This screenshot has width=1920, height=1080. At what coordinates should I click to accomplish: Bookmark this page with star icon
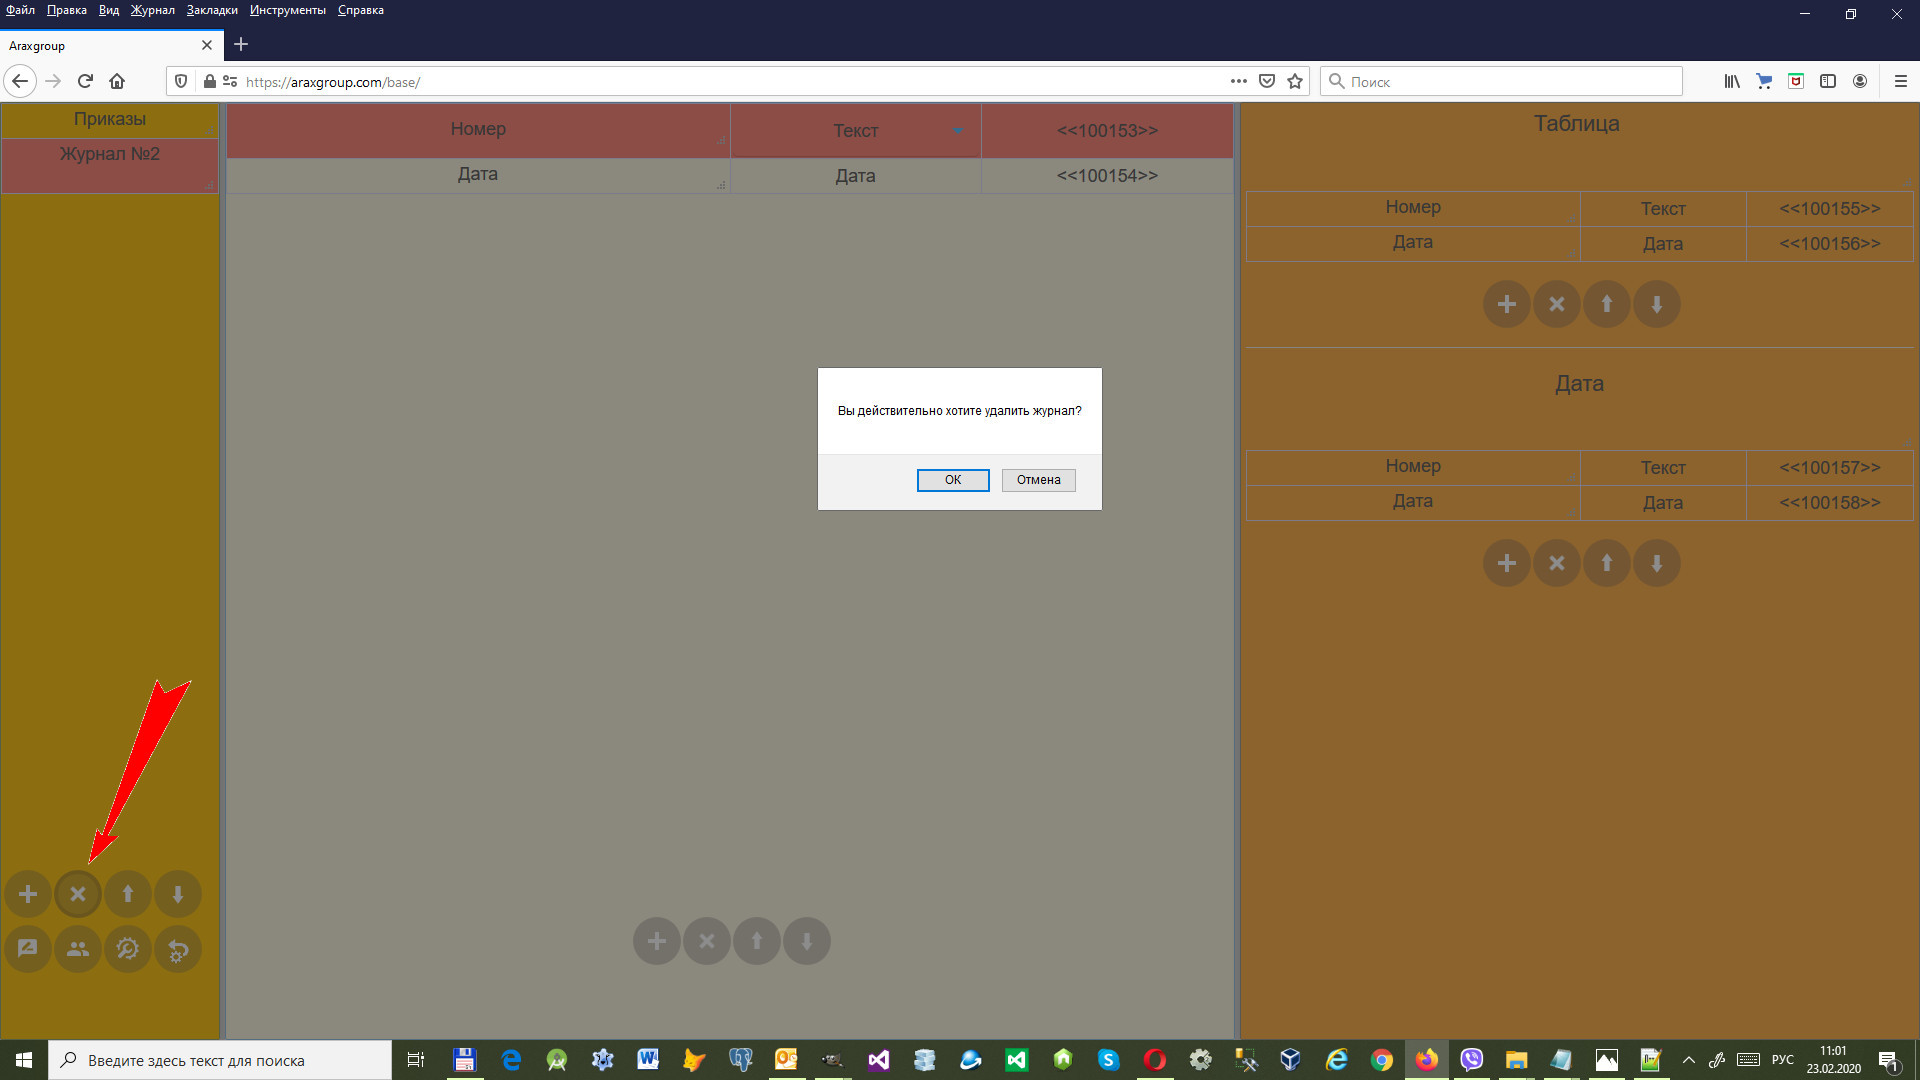tap(1295, 82)
